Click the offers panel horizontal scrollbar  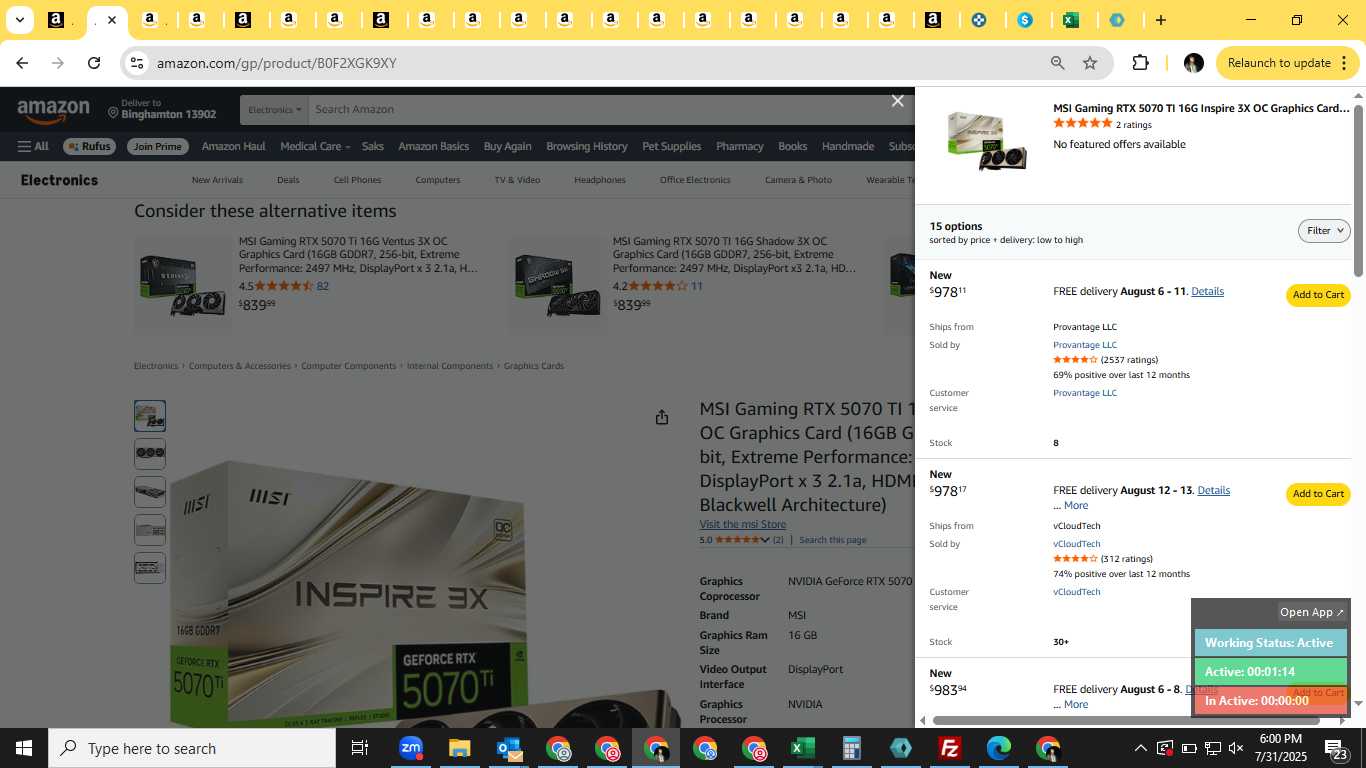1126,720
